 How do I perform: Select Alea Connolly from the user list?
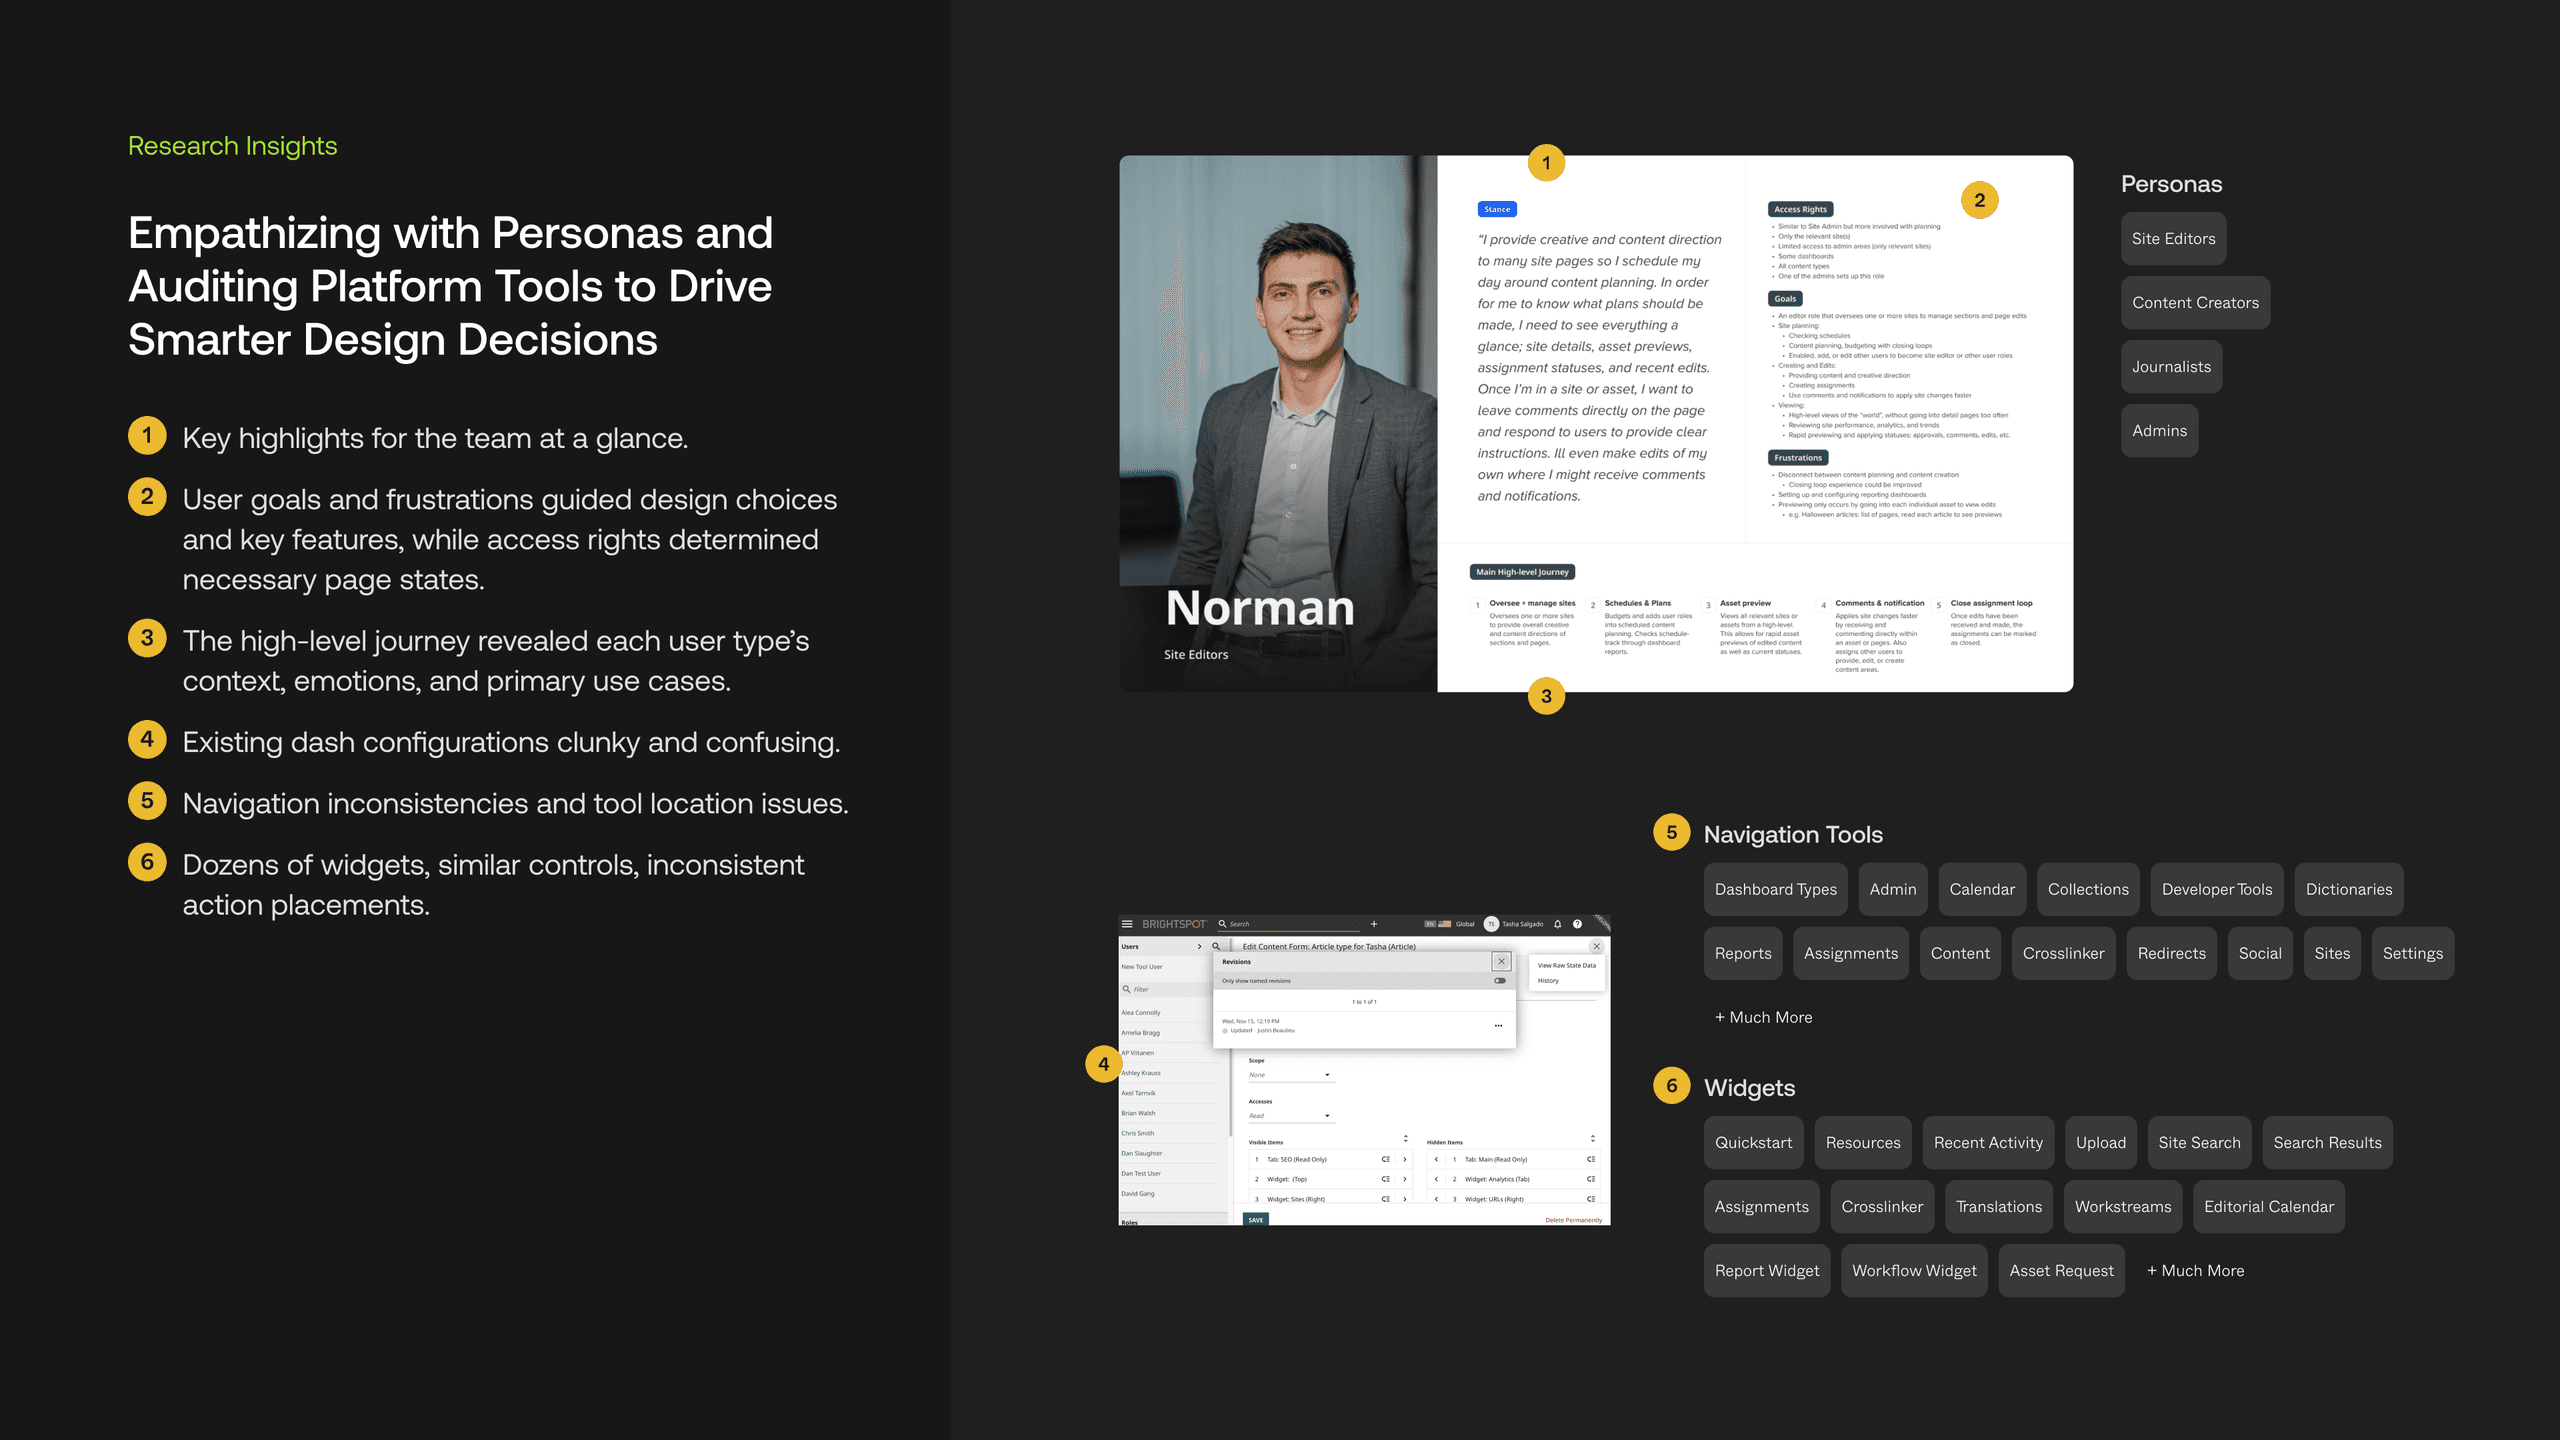1141,1012
